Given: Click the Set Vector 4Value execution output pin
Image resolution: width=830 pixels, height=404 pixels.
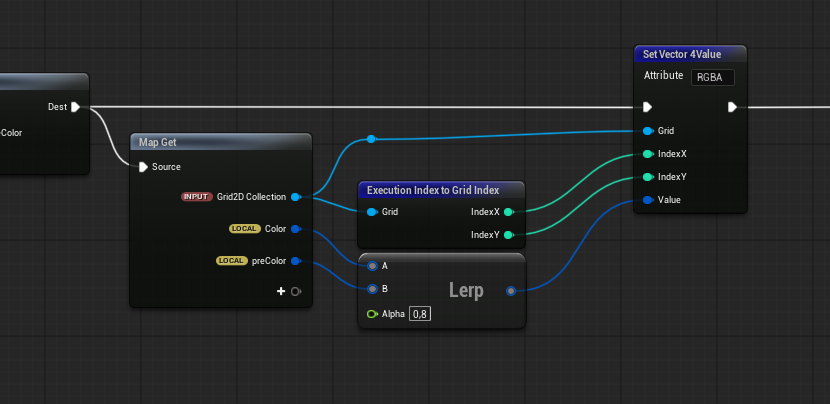Looking at the screenshot, I should point(733,107).
